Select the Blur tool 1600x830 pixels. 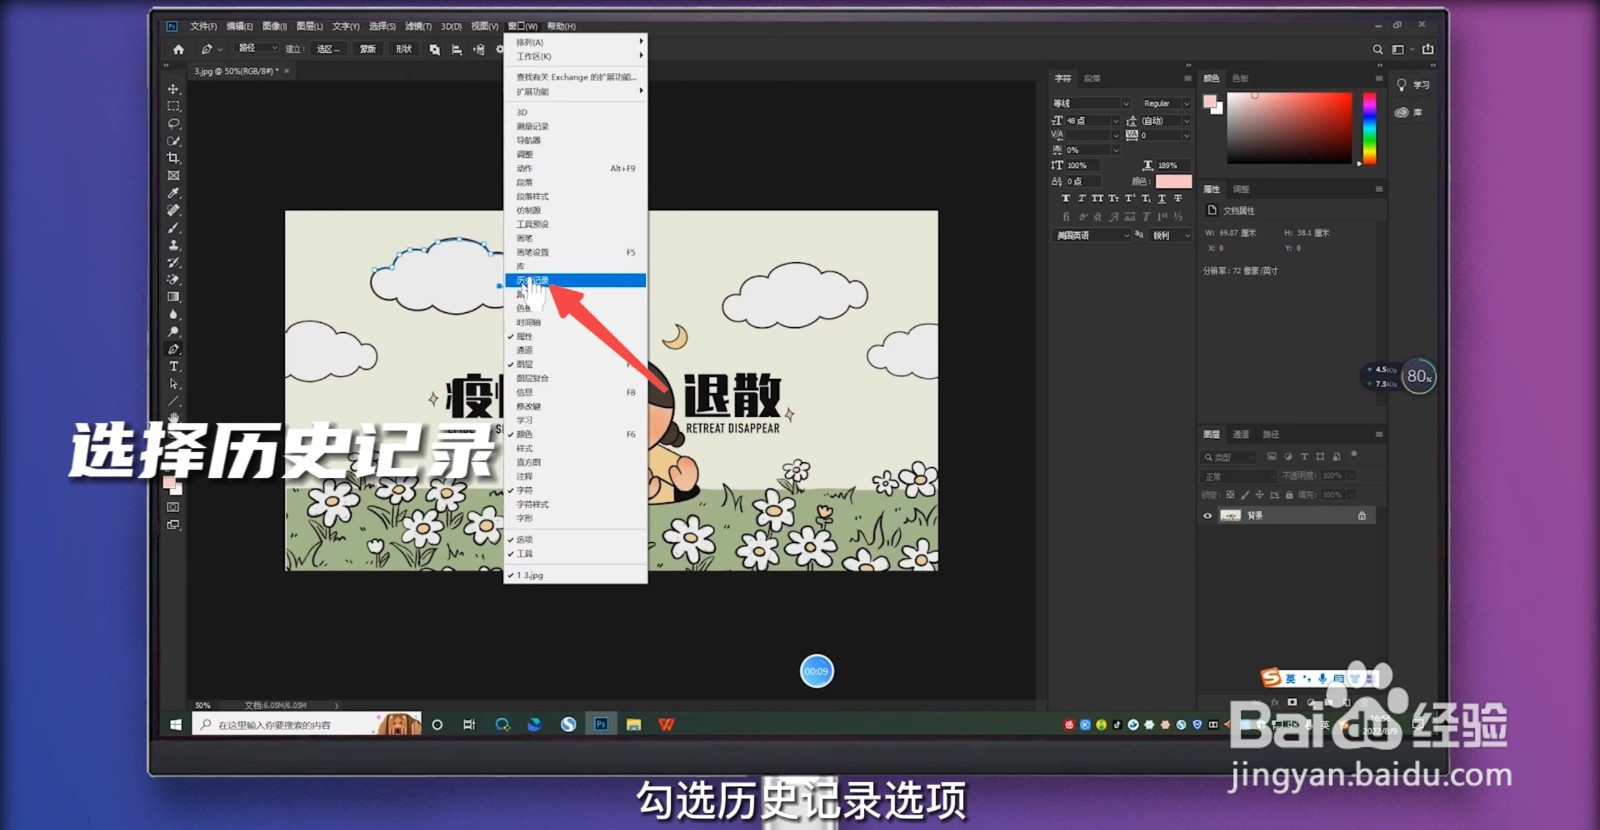(173, 314)
